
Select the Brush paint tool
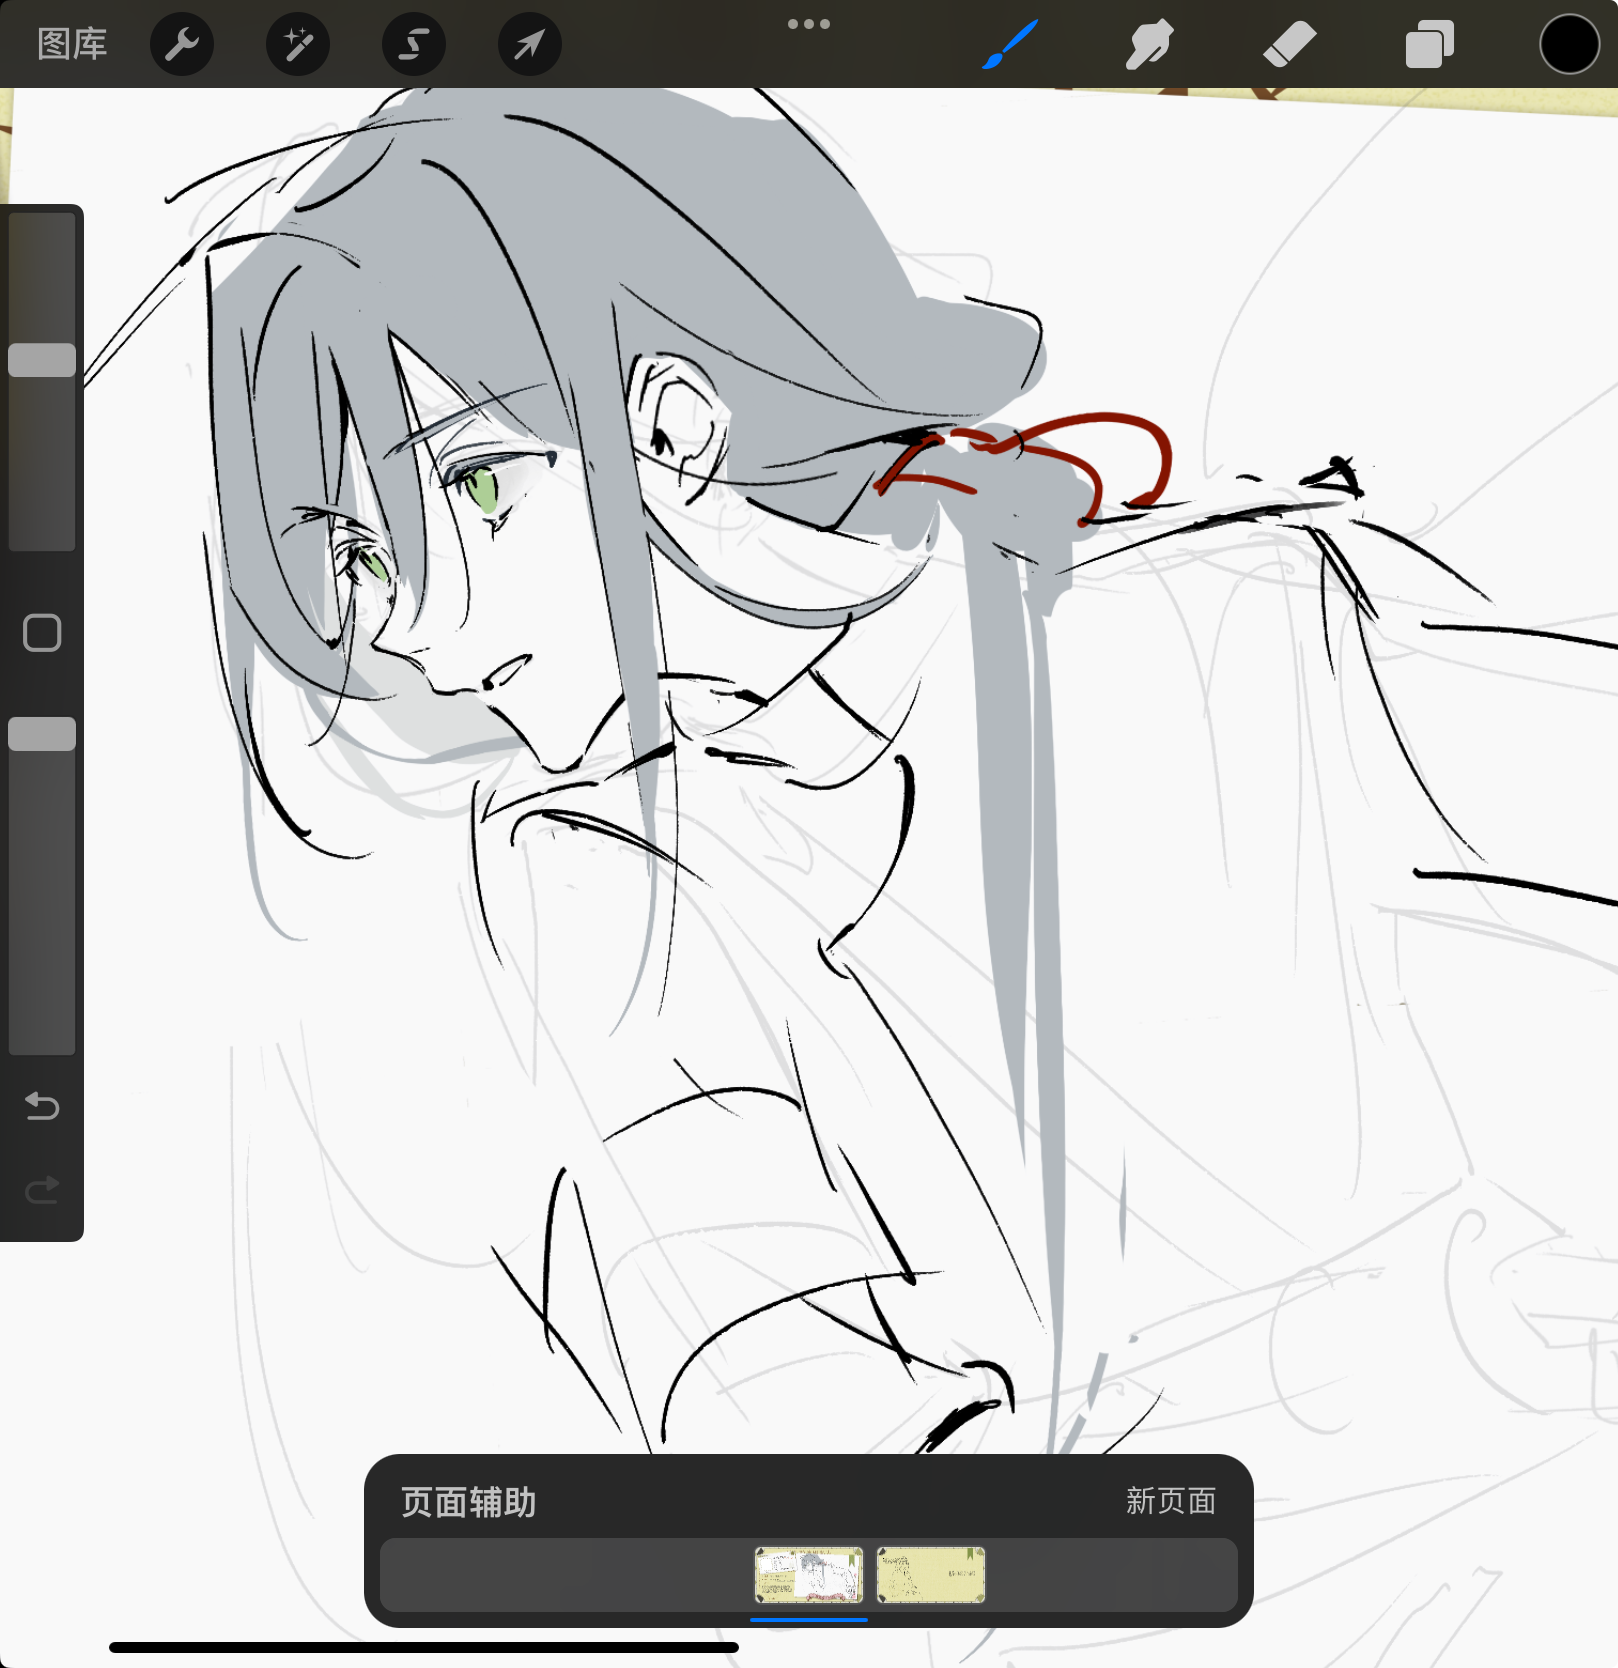coord(1010,45)
